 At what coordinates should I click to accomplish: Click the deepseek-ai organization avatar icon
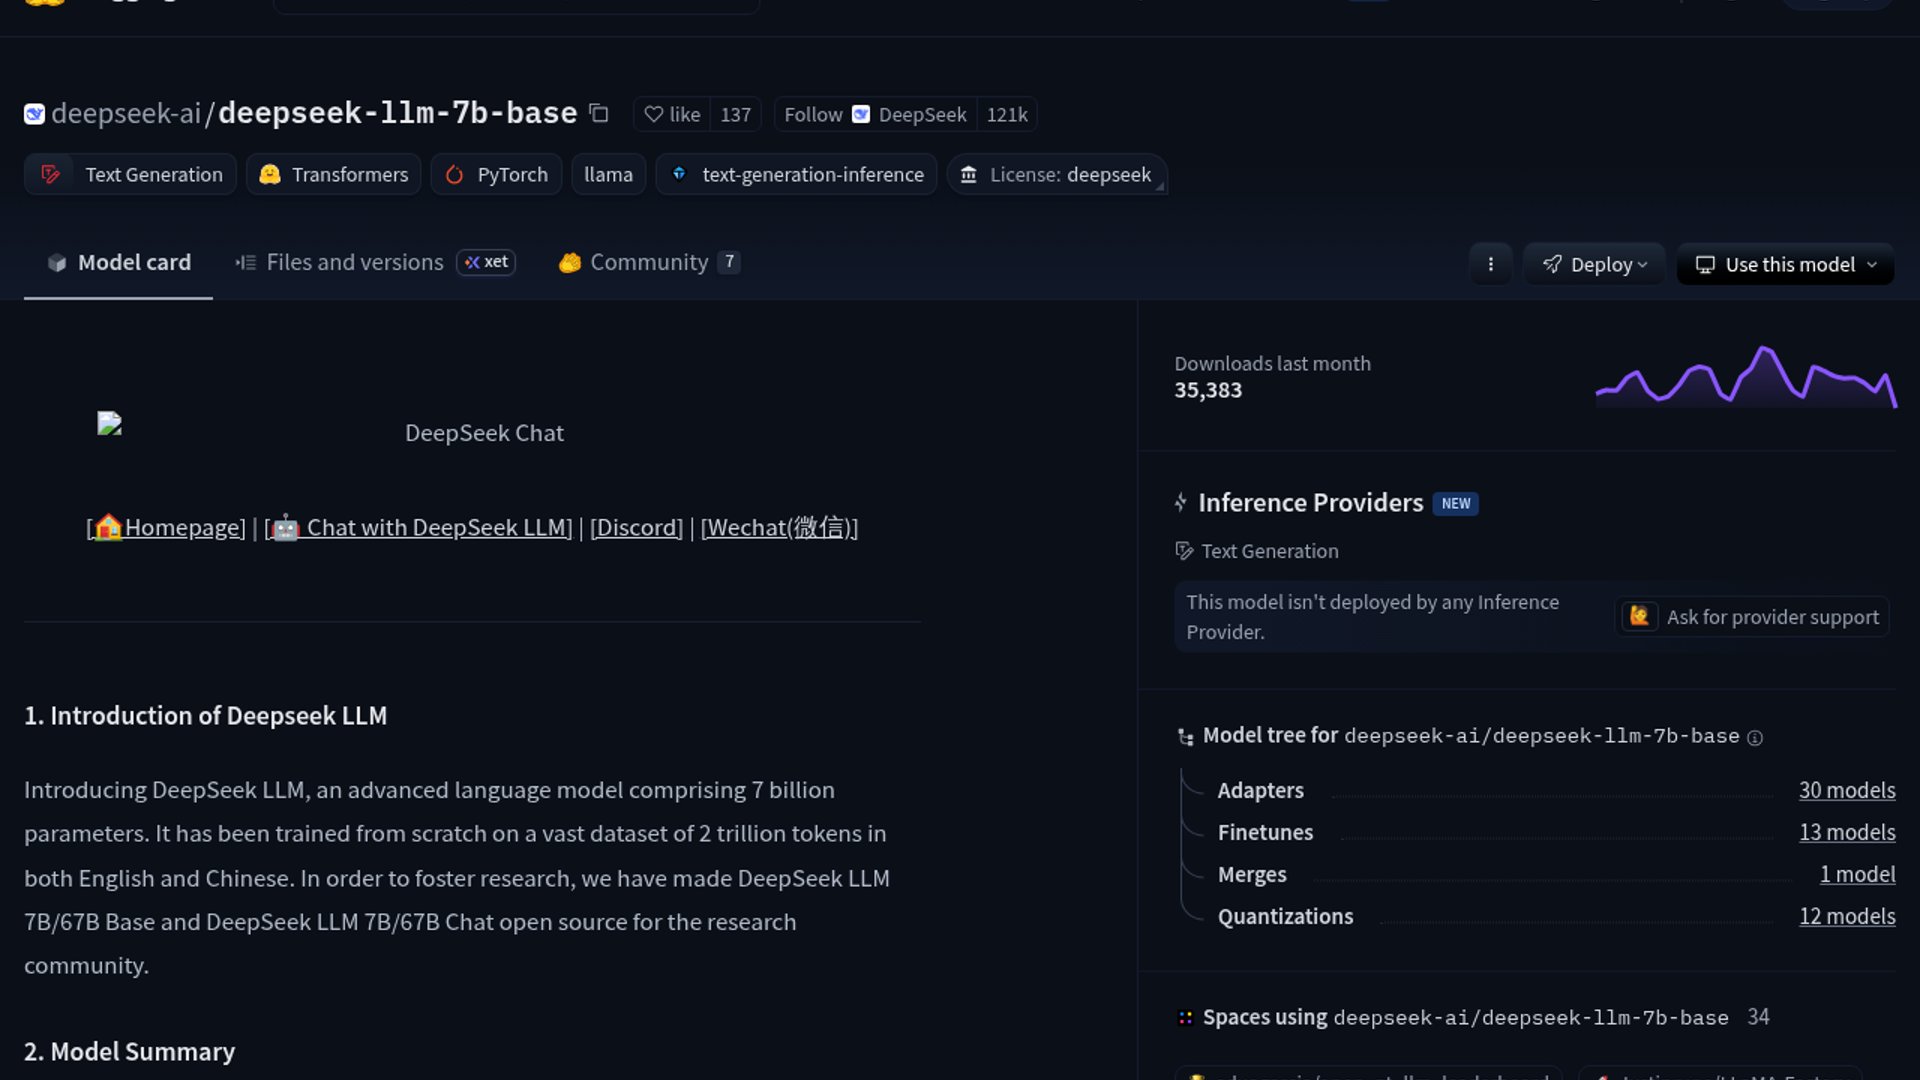(x=34, y=114)
